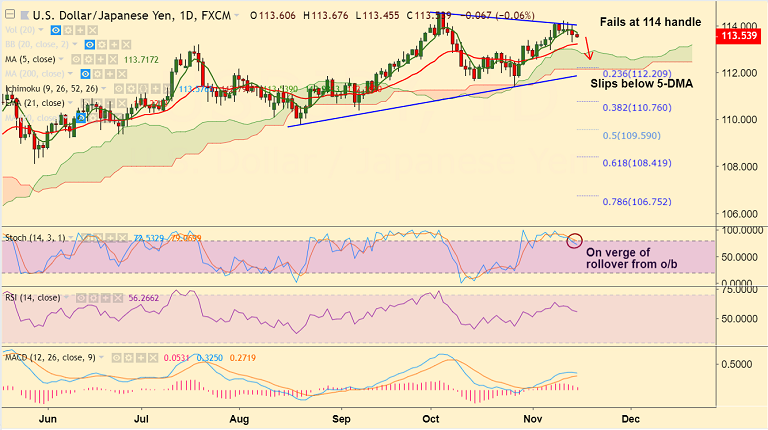Open settings gear for MACD indicator
The height and width of the screenshot is (430, 768).
129,358
